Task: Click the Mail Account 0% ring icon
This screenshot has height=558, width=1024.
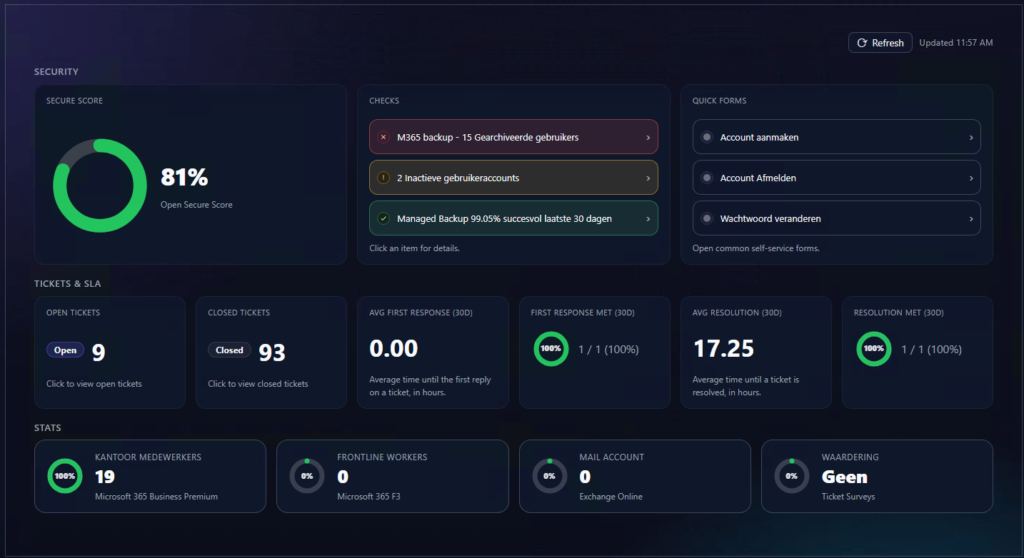Action: point(549,476)
